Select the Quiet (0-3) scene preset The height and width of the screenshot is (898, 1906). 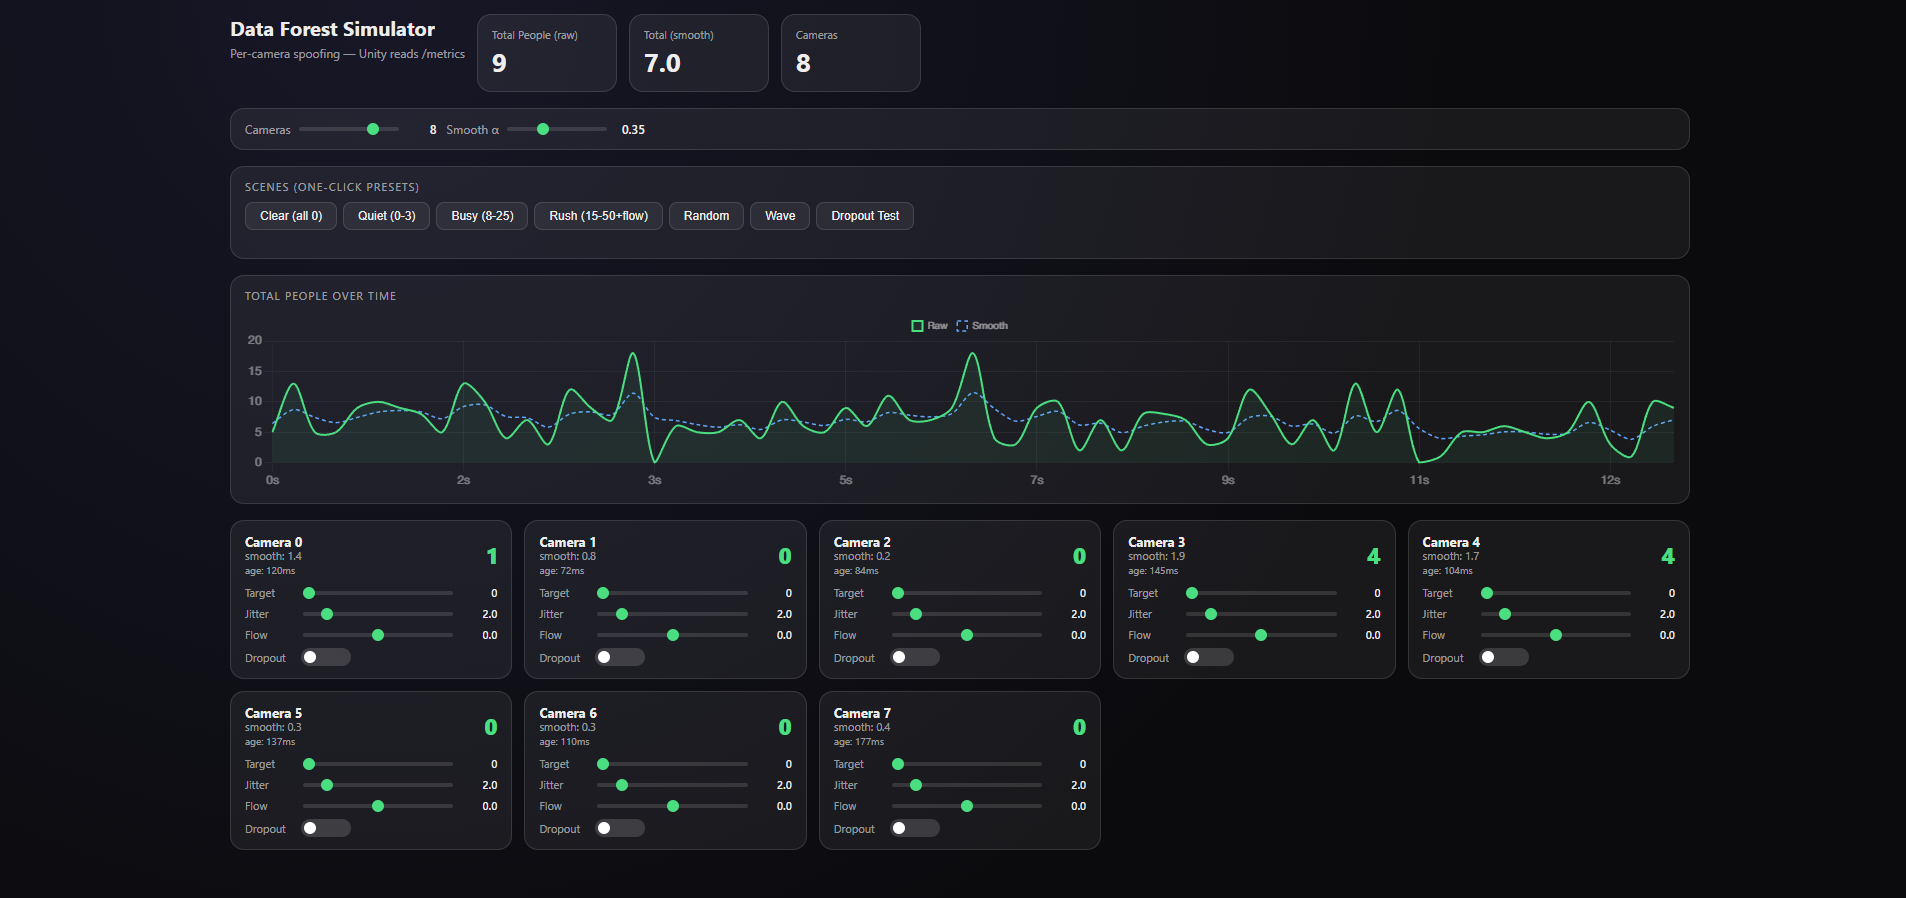386,216
